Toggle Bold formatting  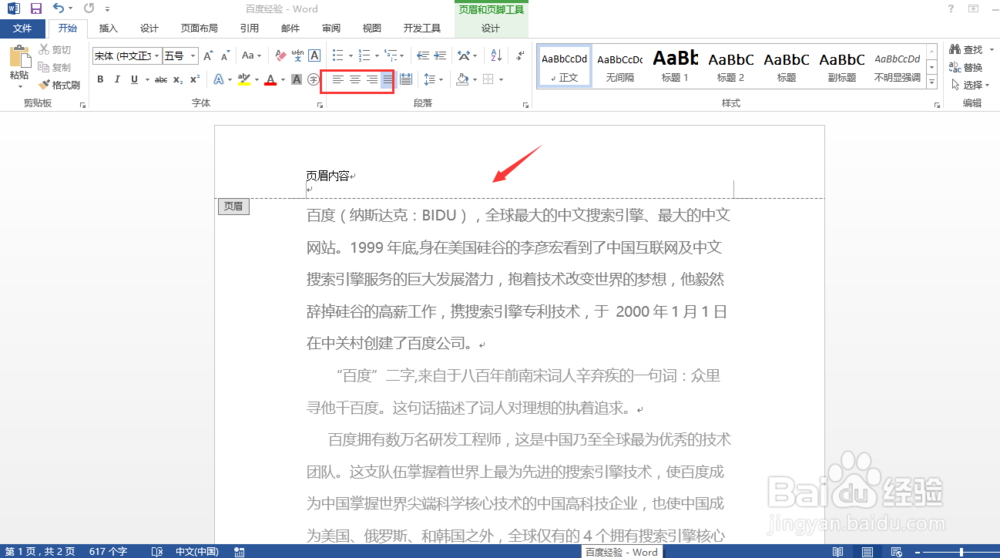[x=100, y=80]
